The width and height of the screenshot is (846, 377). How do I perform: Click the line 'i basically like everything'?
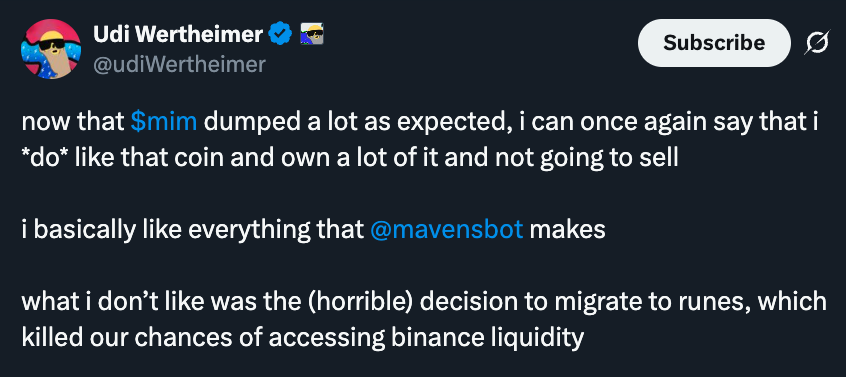click(x=313, y=230)
